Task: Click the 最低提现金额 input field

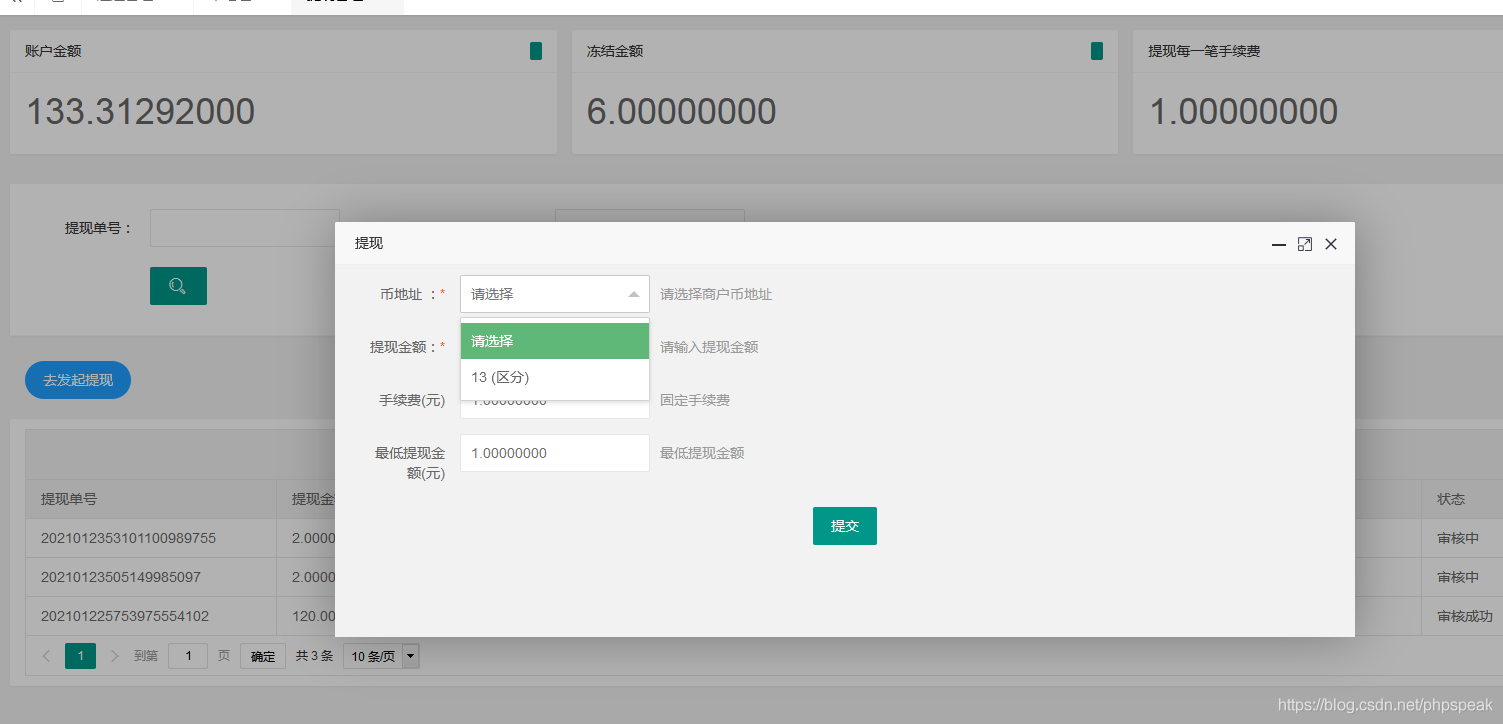Action: (x=555, y=453)
